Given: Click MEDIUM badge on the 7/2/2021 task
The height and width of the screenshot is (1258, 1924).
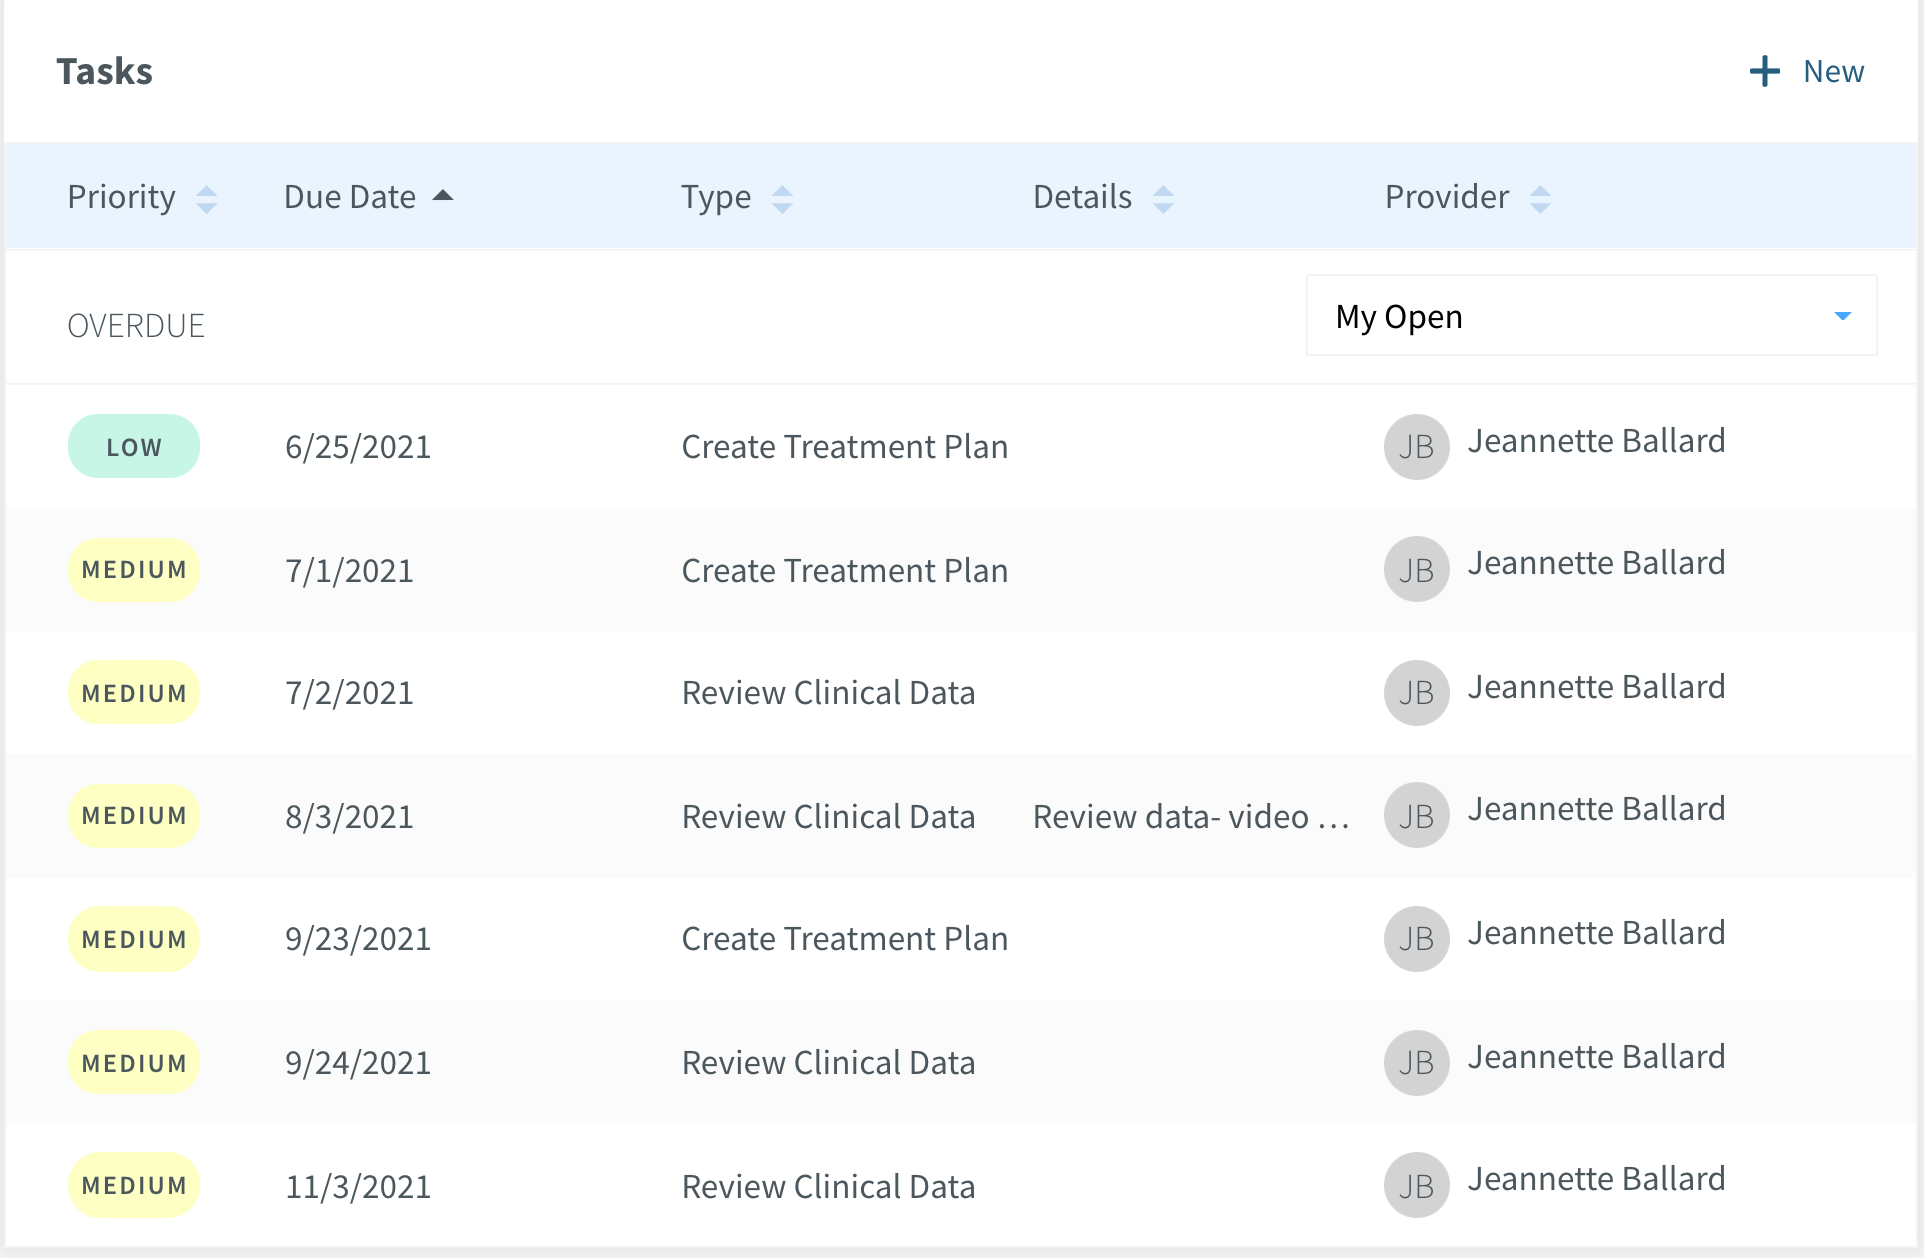Looking at the screenshot, I should click(134, 693).
